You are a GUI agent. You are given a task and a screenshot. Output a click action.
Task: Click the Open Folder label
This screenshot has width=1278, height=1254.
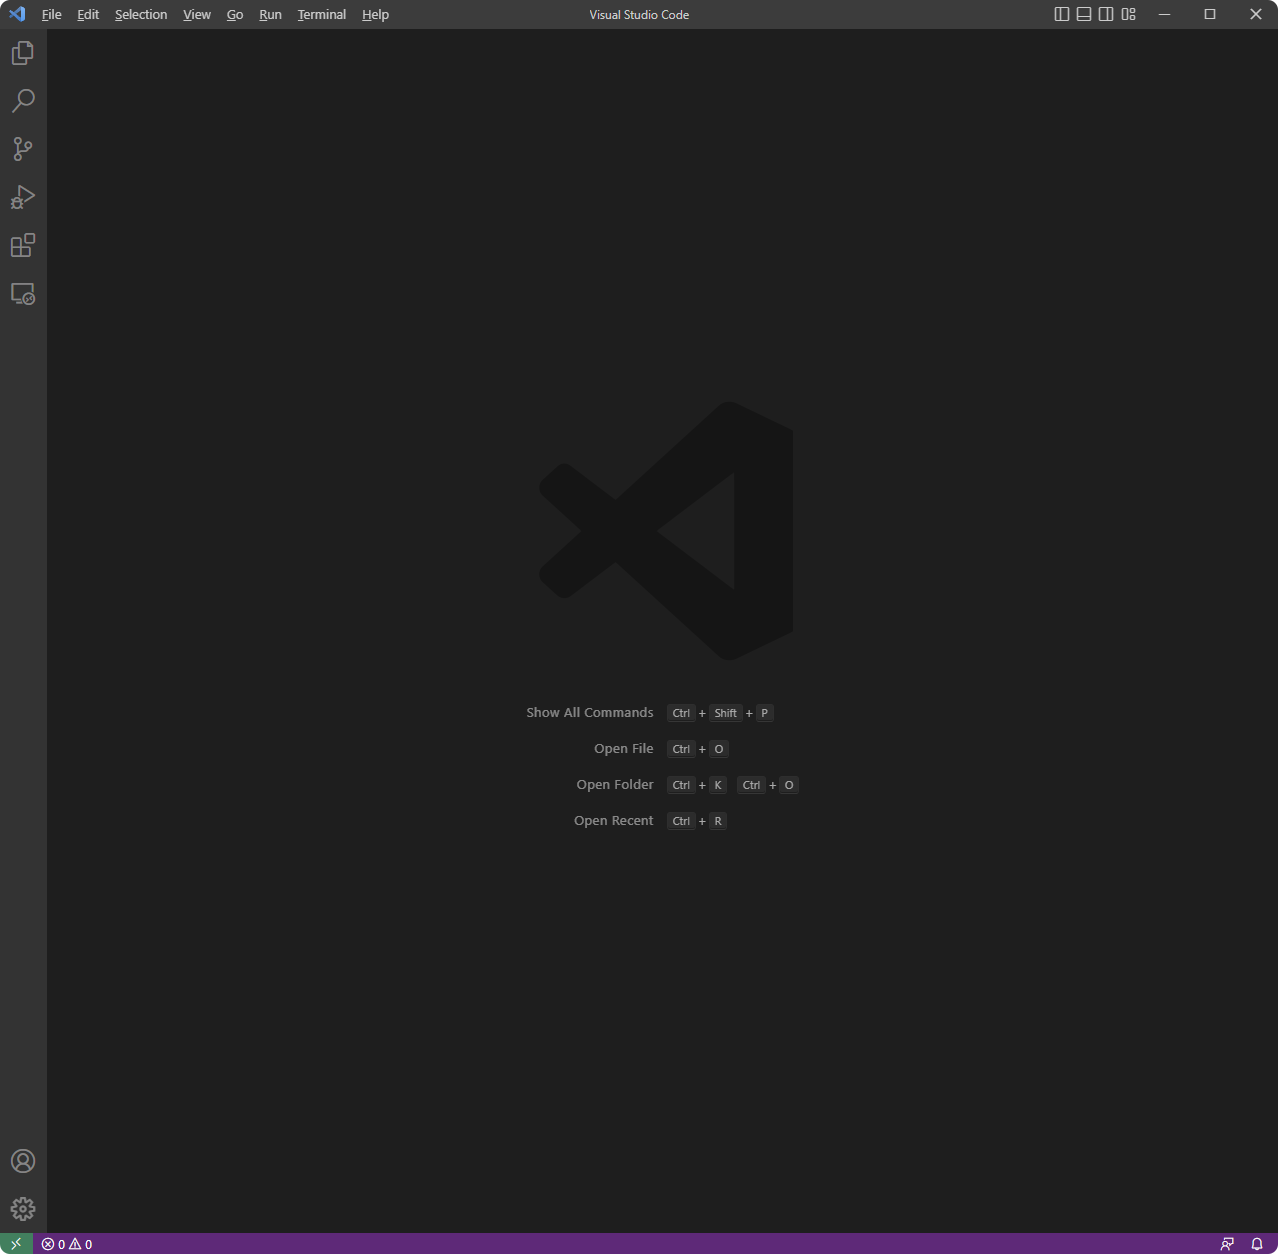[615, 785]
